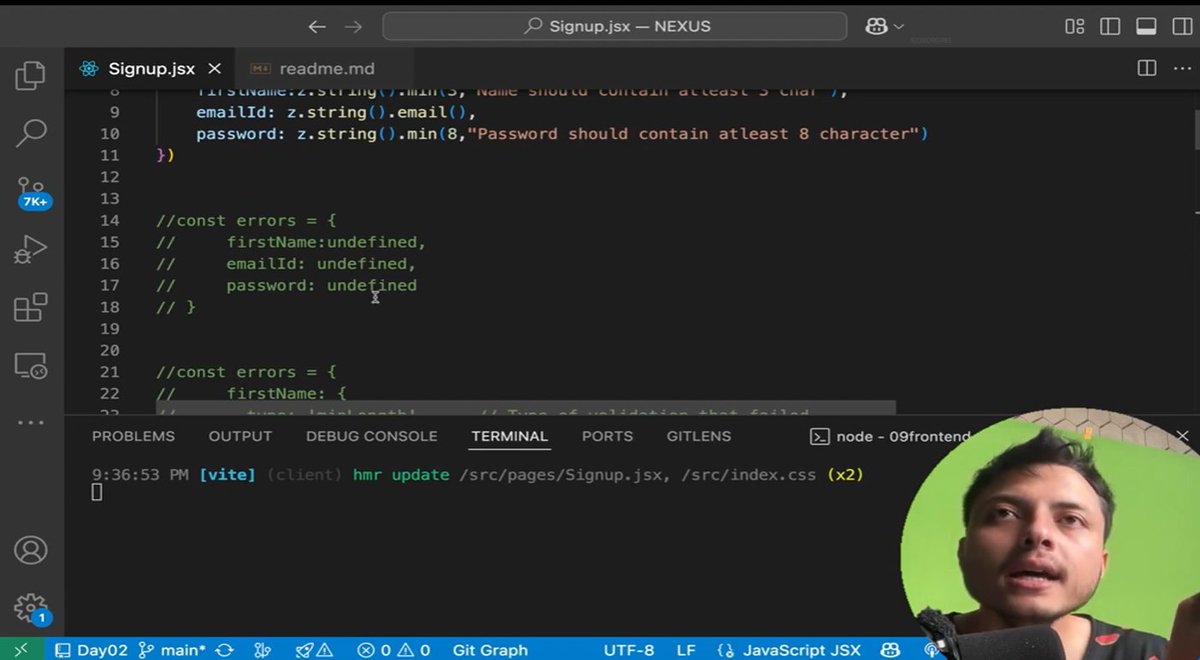Go back with the left arrow
This screenshot has width=1200, height=660.
[317, 26]
